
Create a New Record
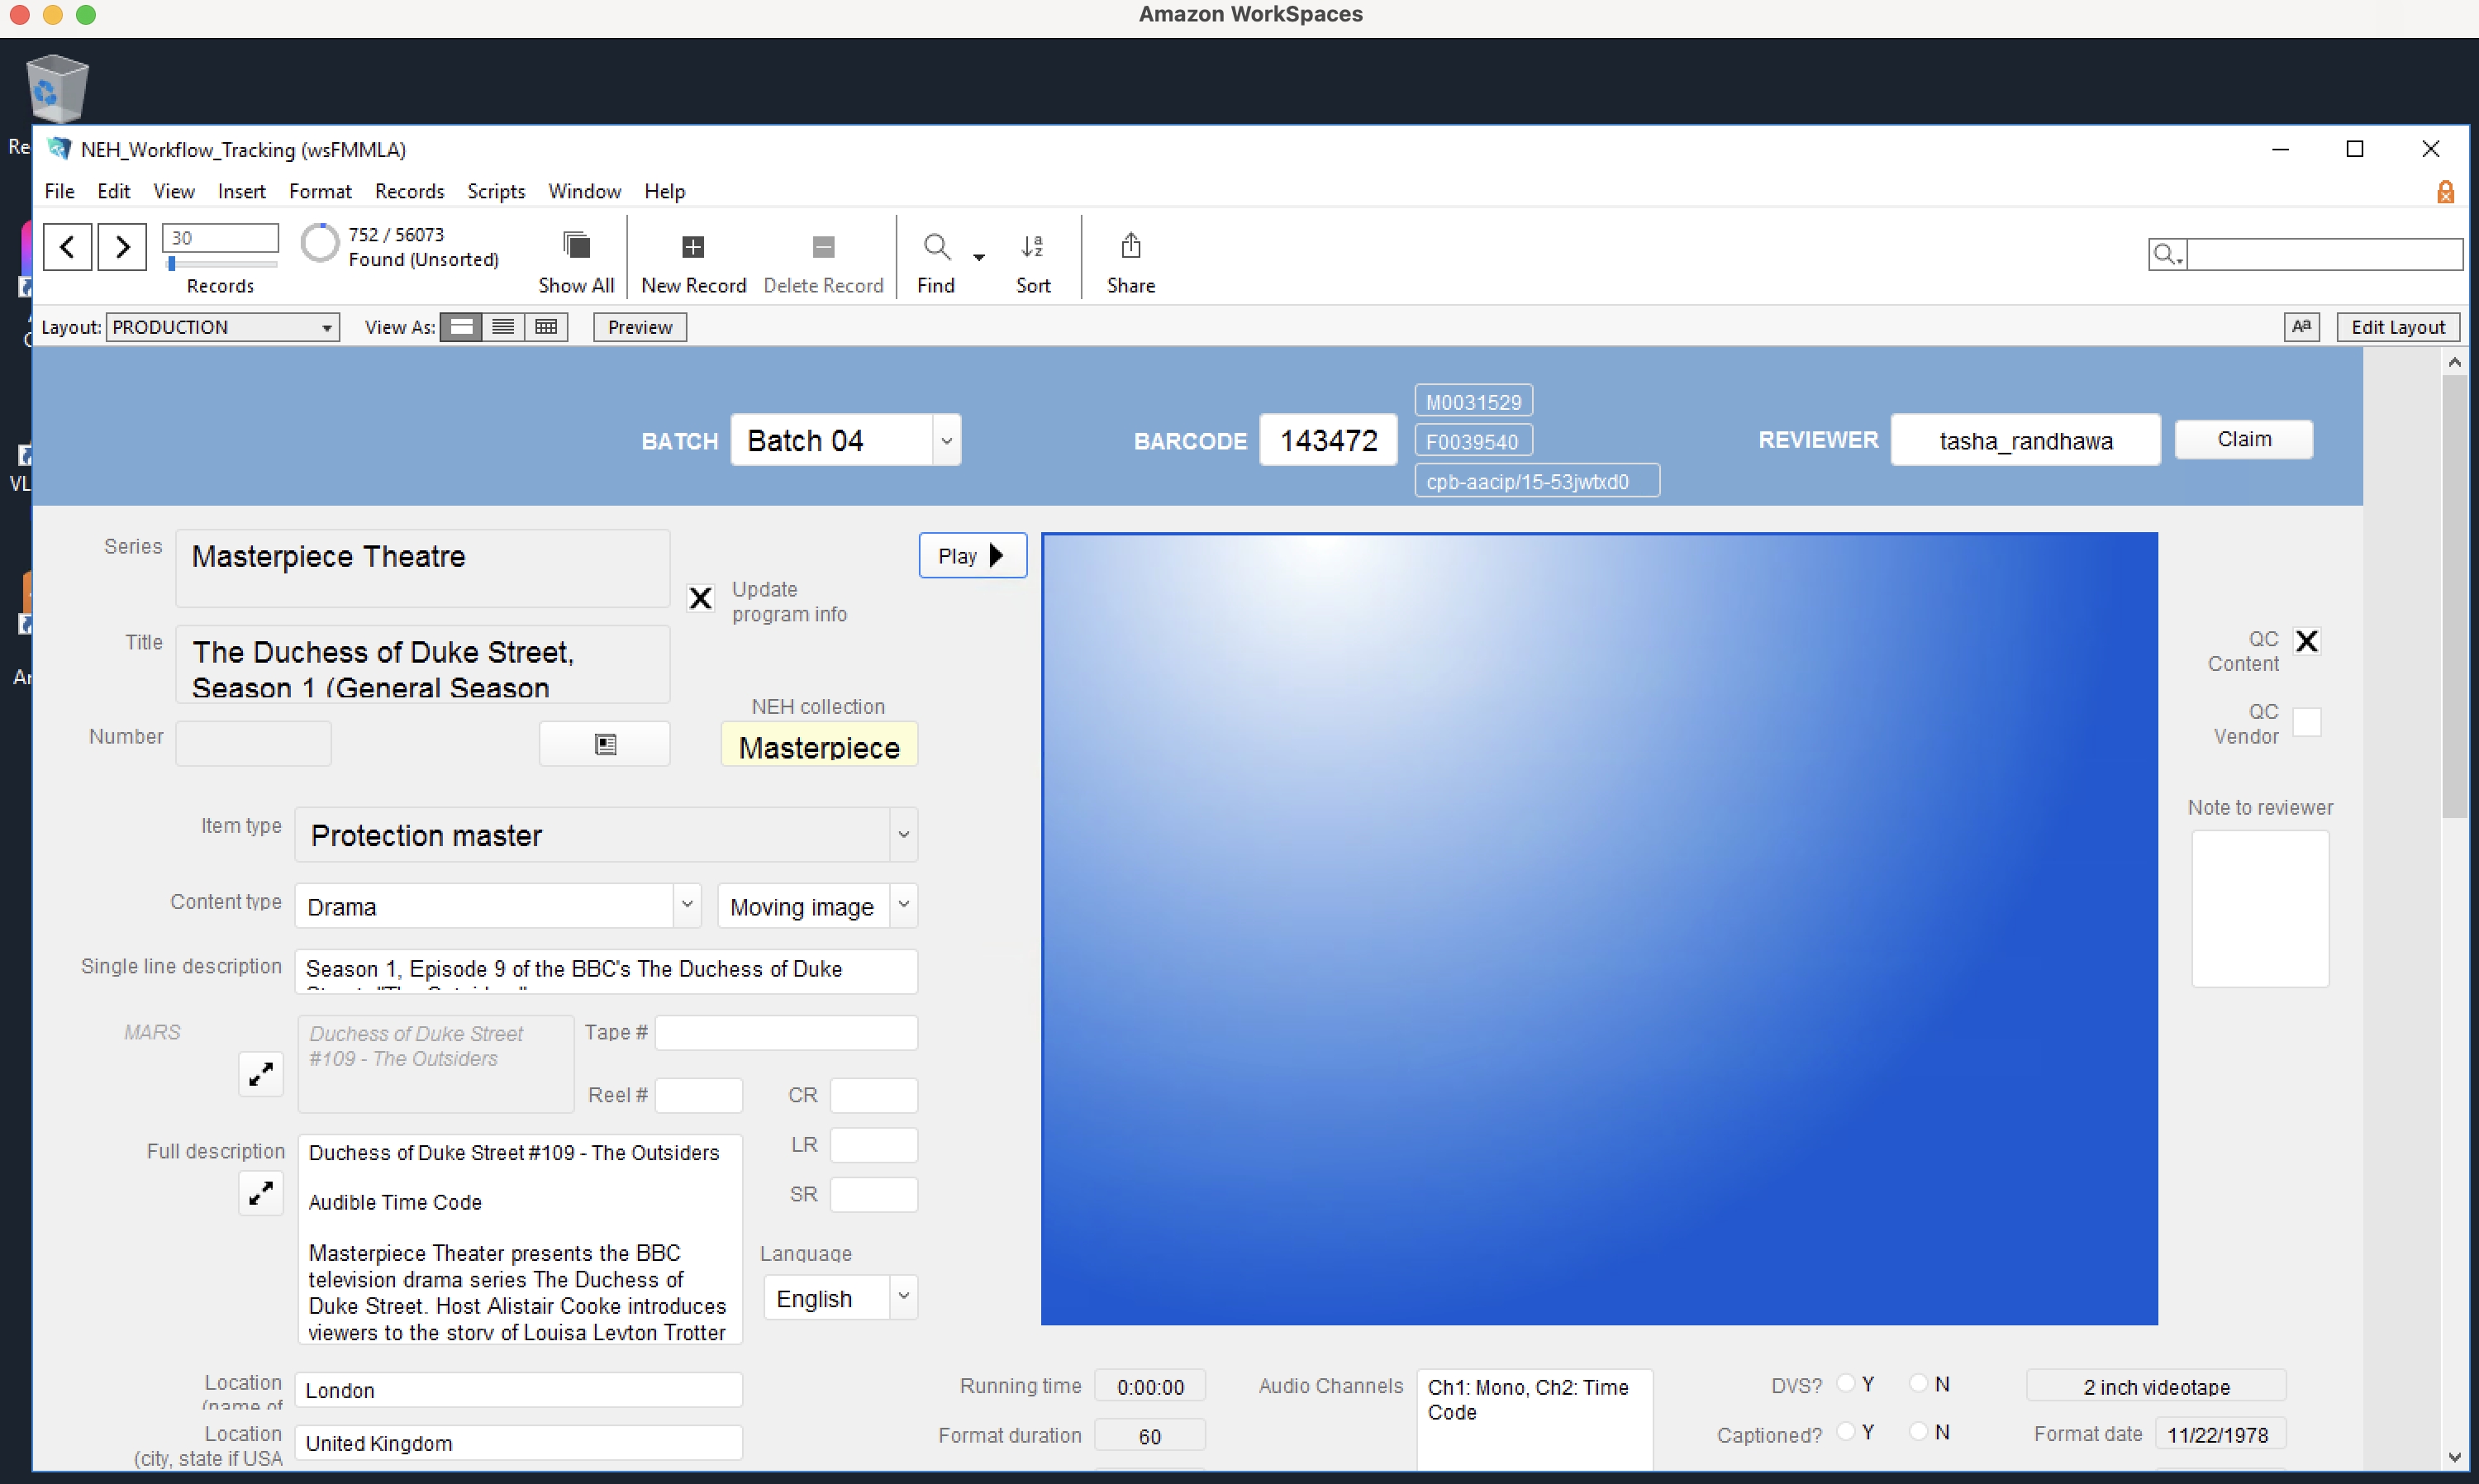[x=693, y=246]
